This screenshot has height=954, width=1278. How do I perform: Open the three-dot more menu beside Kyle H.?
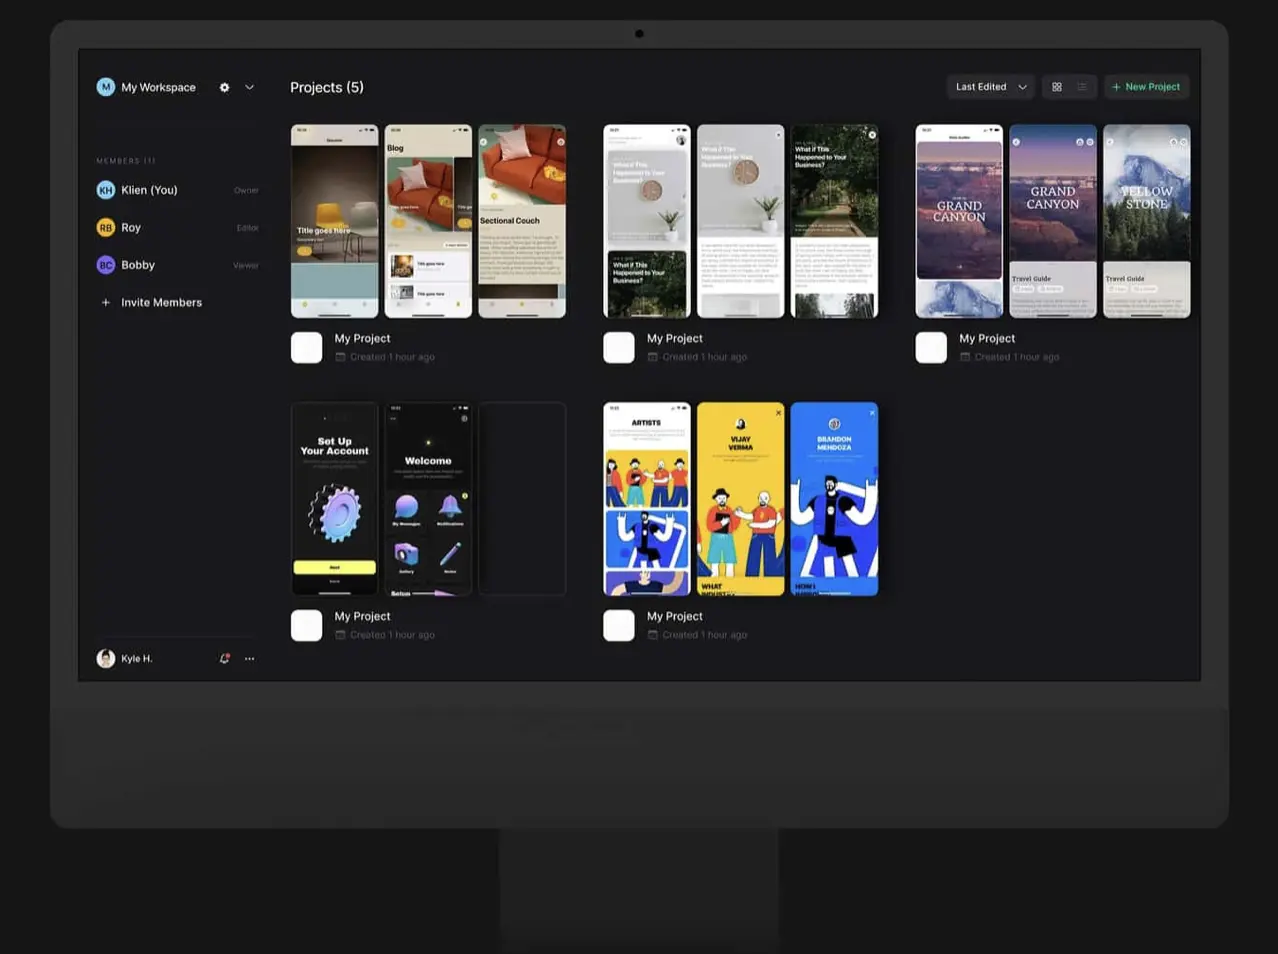(x=249, y=658)
